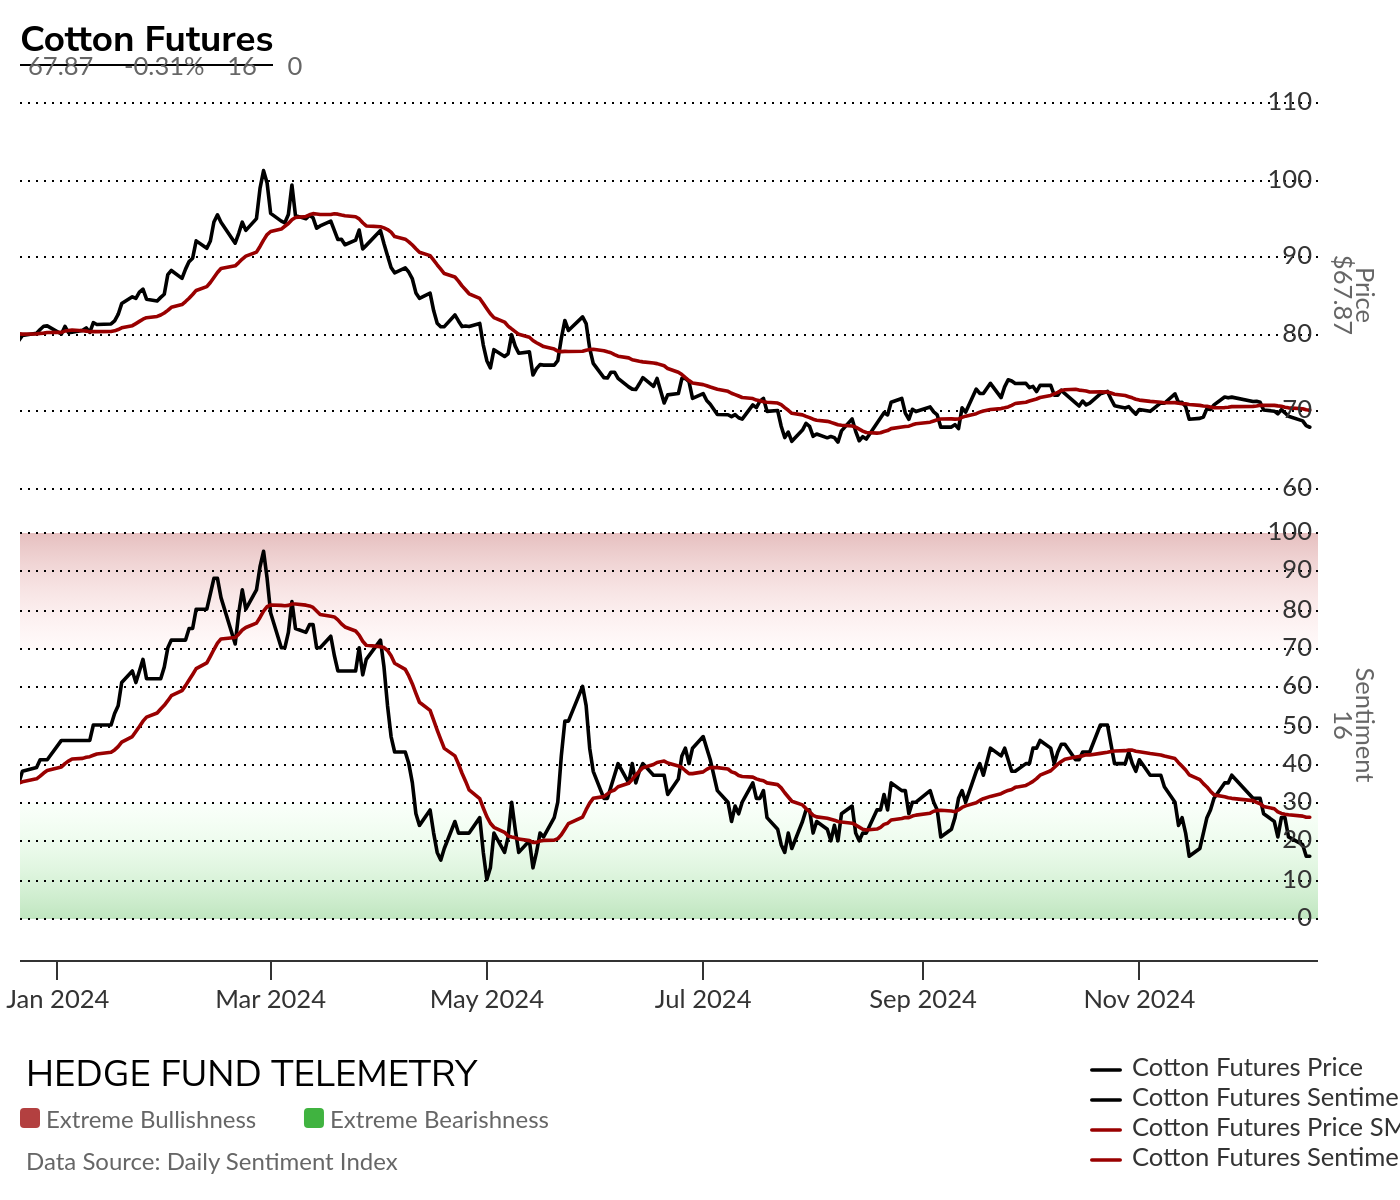Click the red Extreme Bullishness swatch
Image resolution: width=1400 pixels, height=1200 pixels.
[x=30, y=1119]
